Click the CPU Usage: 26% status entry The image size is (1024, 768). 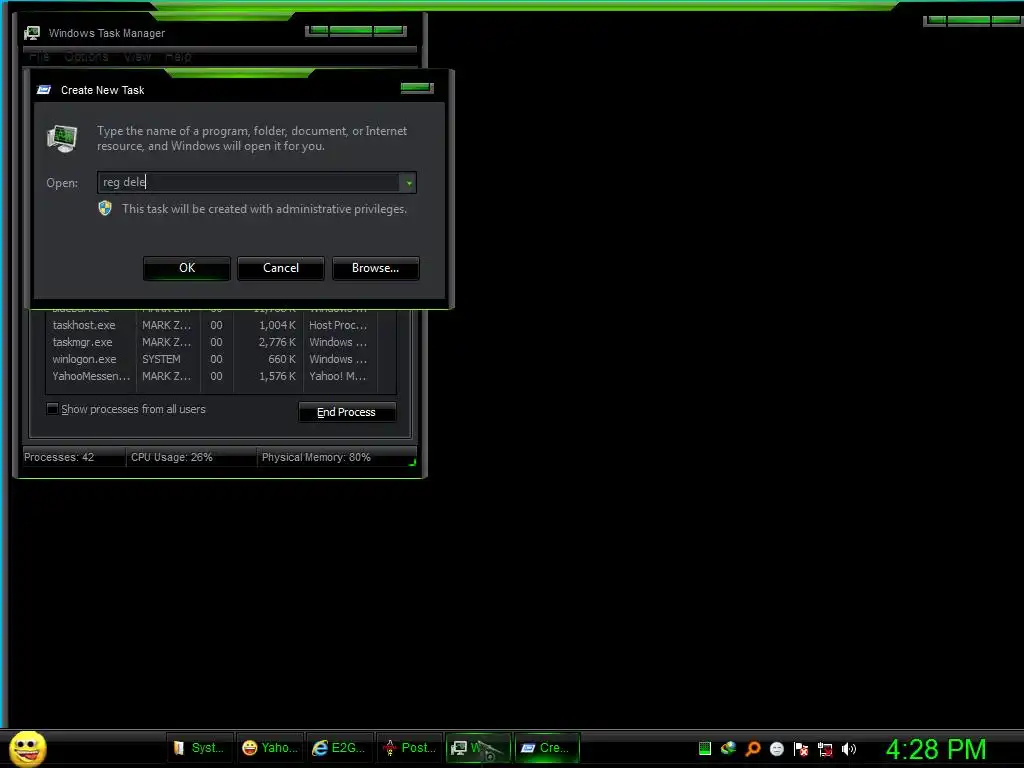pos(172,457)
